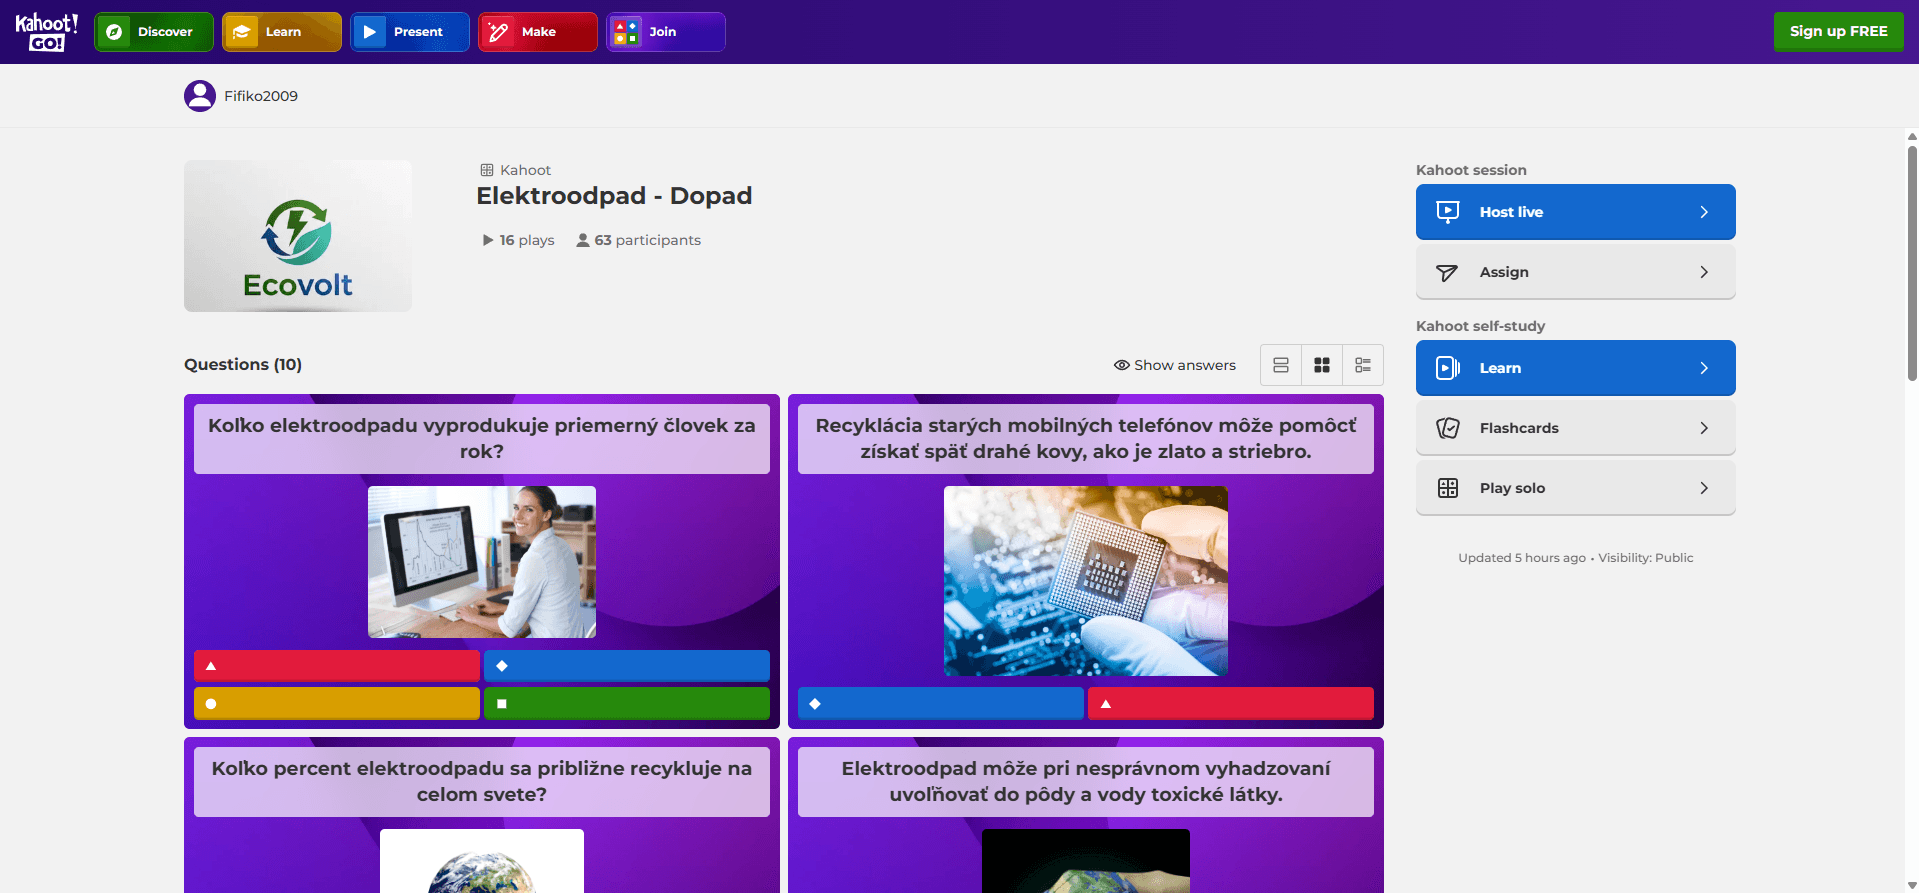
Task: Open Flashcards chevron arrow
Action: click(x=1704, y=428)
